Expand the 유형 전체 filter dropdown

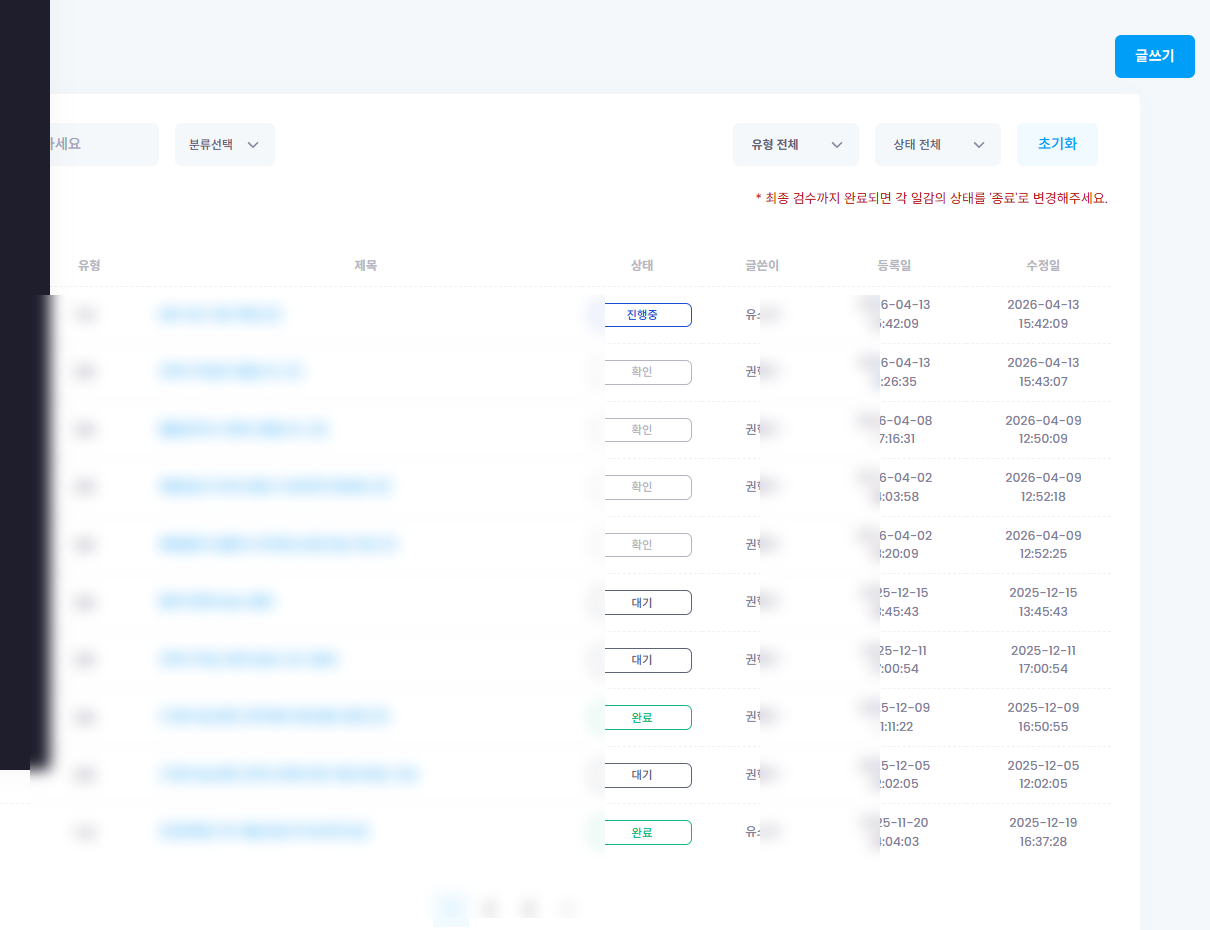point(795,145)
